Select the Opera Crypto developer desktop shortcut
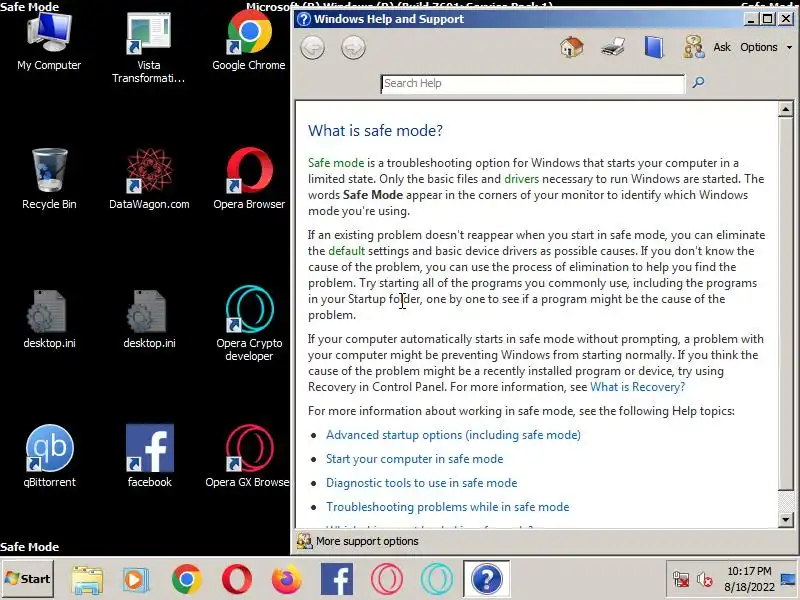800x600 pixels. click(x=249, y=324)
